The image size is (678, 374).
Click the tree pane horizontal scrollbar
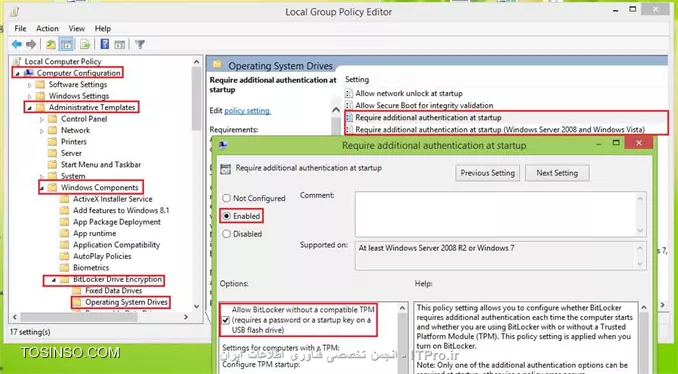[x=79, y=317]
